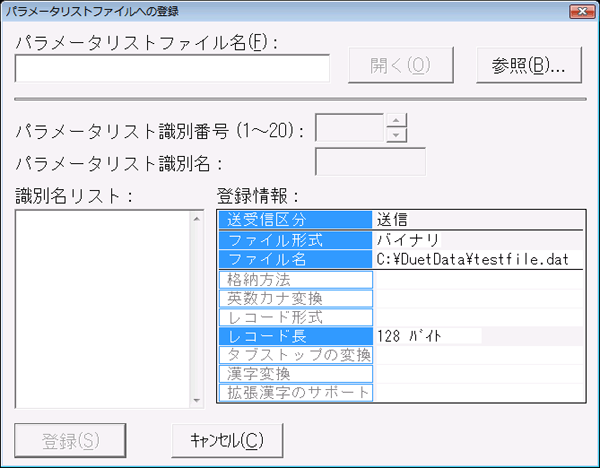Increase the パラメータリスト識別番号 spinner value
600x468 pixels.
click(397, 121)
